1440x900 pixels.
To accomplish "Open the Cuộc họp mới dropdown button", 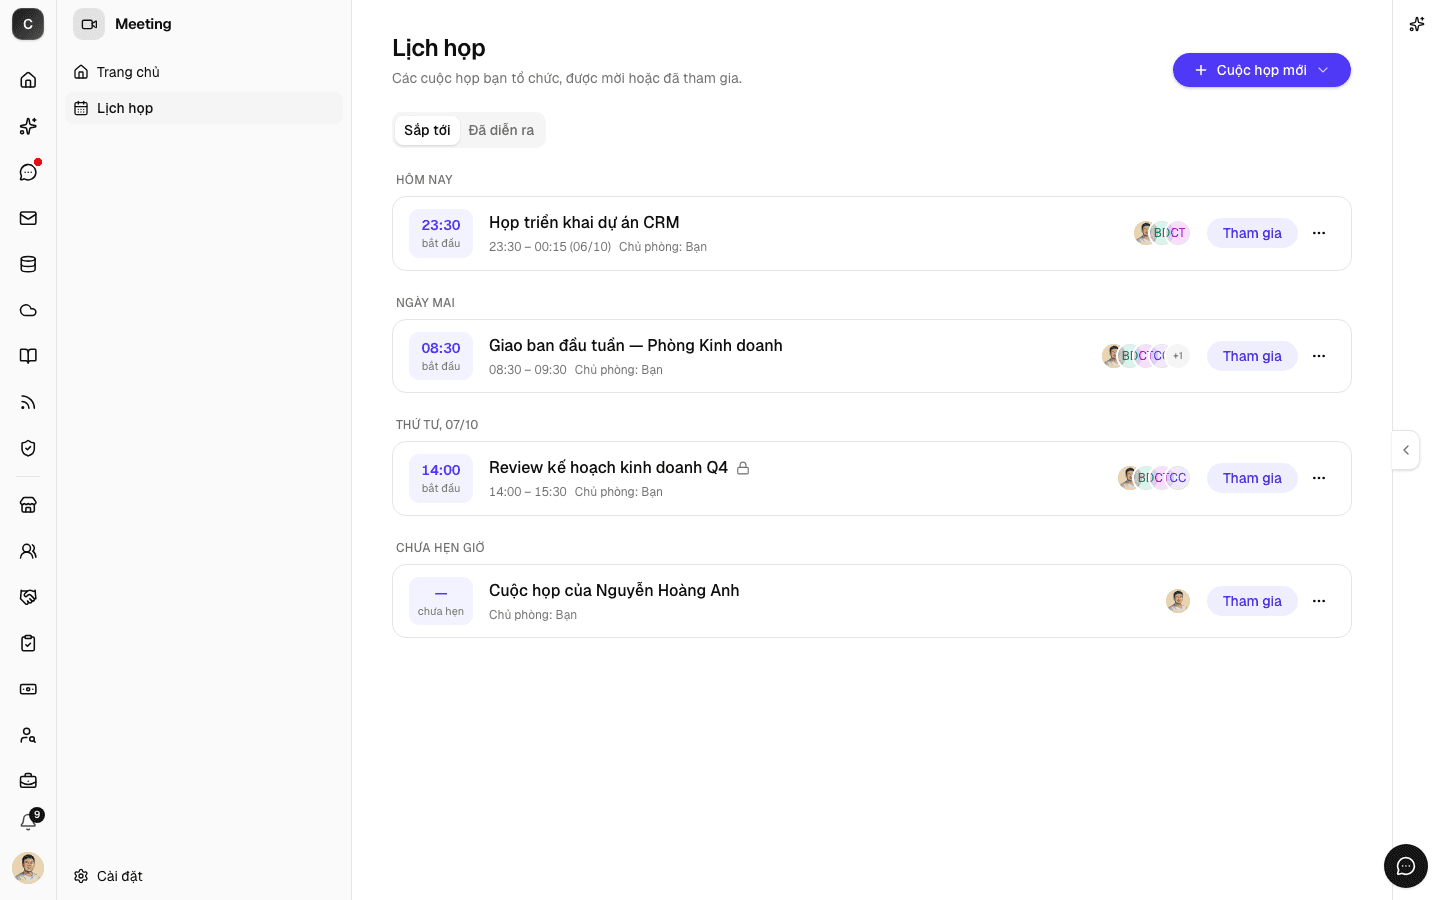I will [1262, 70].
